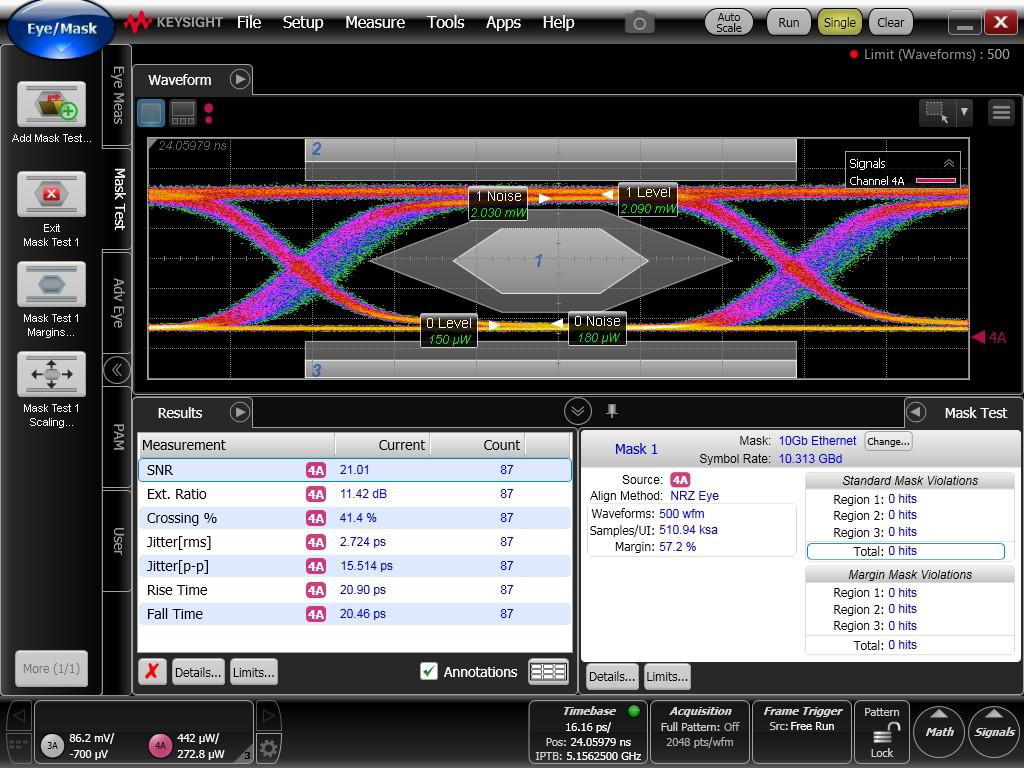Image resolution: width=1024 pixels, height=768 pixels.
Task: Collapse the Signals legend chevron
Action: [948, 163]
